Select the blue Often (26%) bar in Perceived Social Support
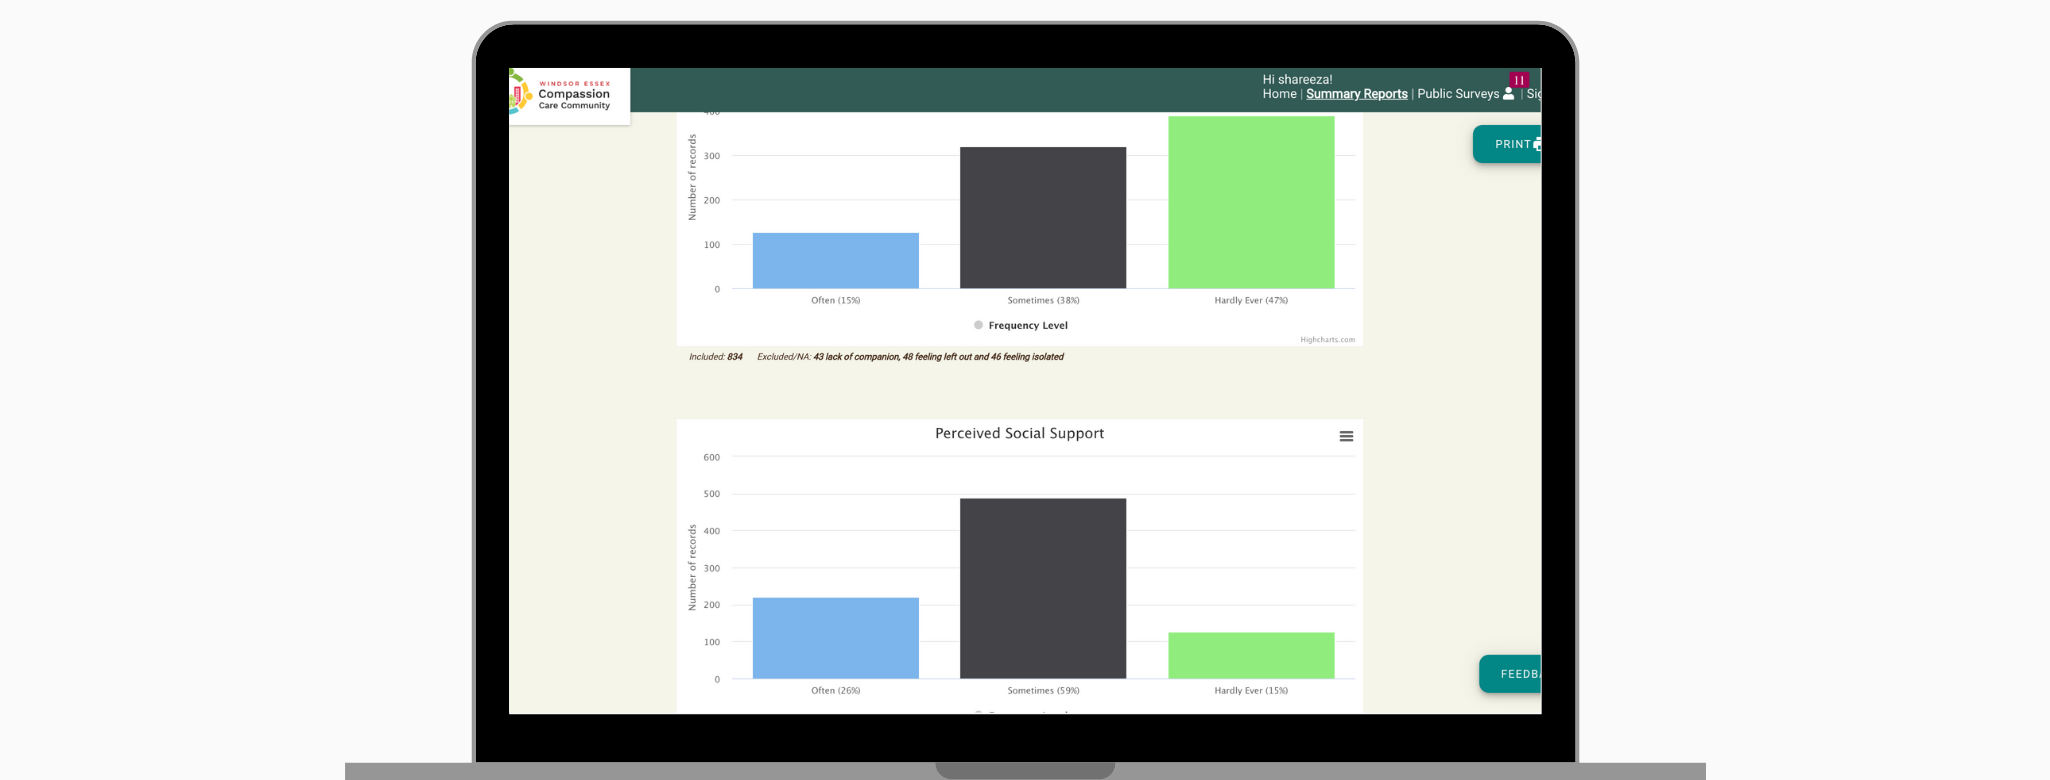The image size is (2050, 780). (835, 638)
